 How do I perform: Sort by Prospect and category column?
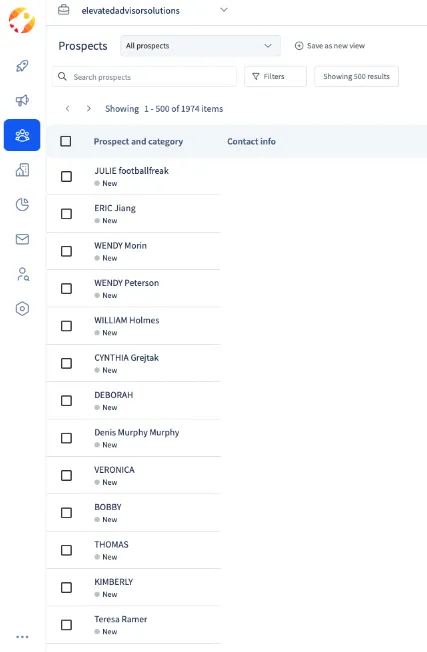(138, 141)
